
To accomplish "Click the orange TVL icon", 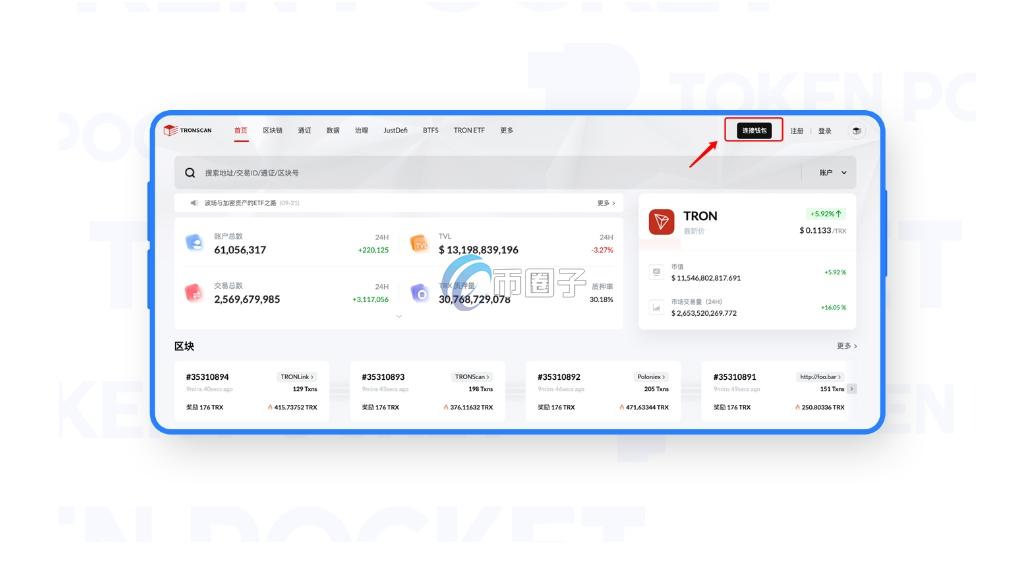I will pyautogui.click(x=419, y=243).
